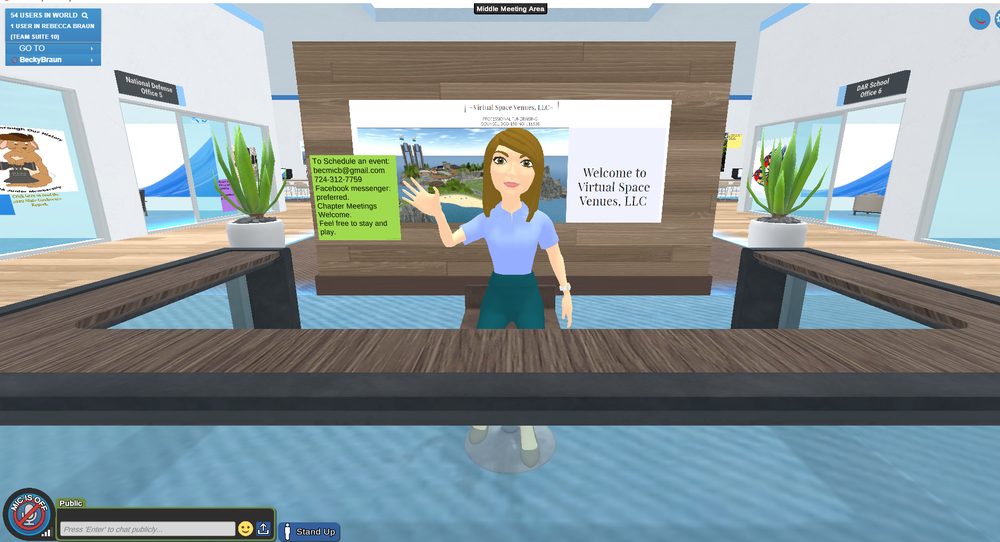1000x542 pixels.
Task: Click the green scheduling info note
Action: [x=355, y=197]
